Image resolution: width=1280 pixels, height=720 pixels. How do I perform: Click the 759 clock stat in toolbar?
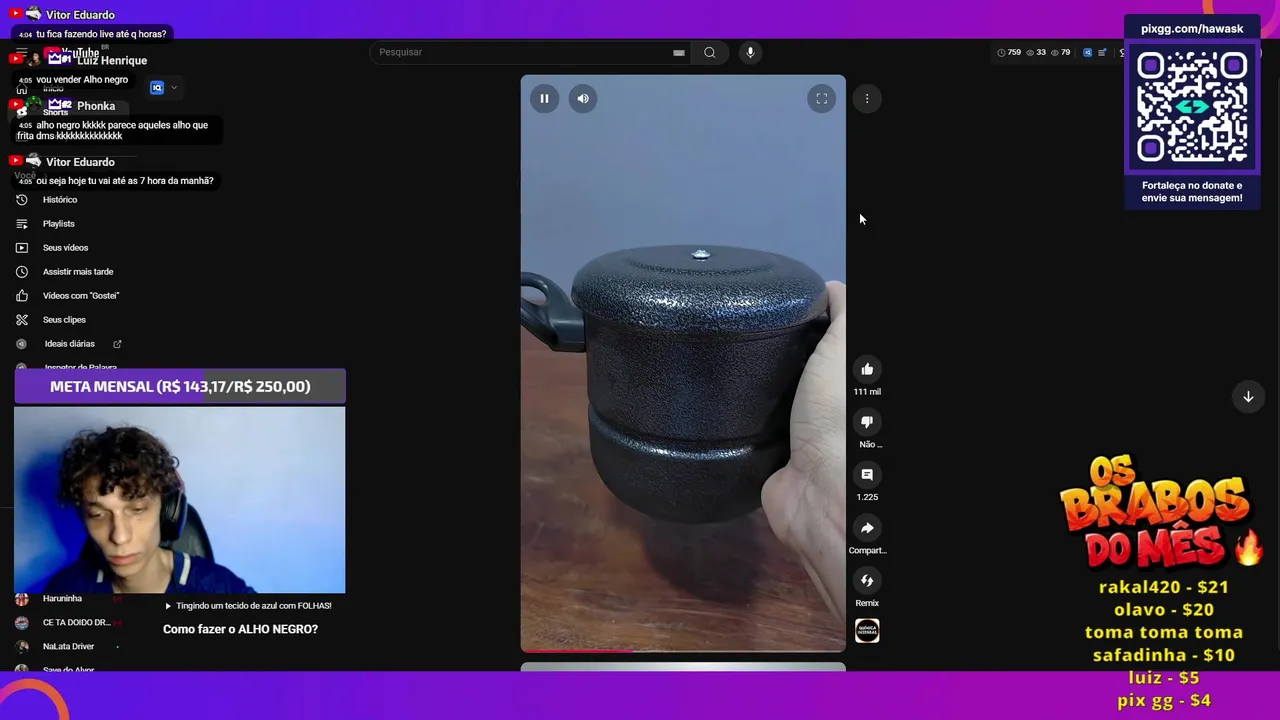point(1009,52)
